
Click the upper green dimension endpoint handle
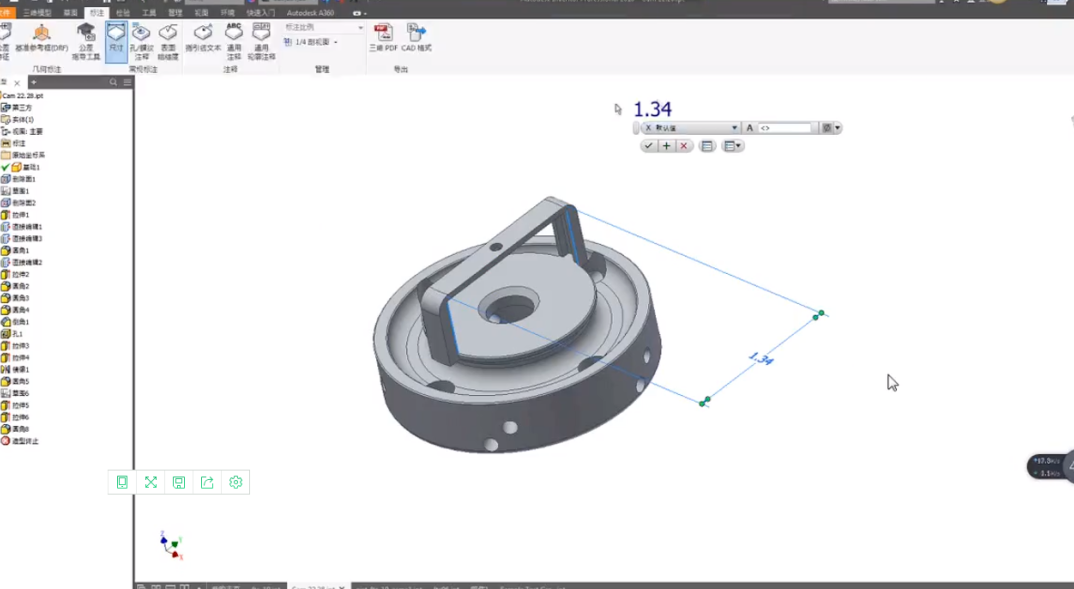pyautogui.click(x=819, y=315)
